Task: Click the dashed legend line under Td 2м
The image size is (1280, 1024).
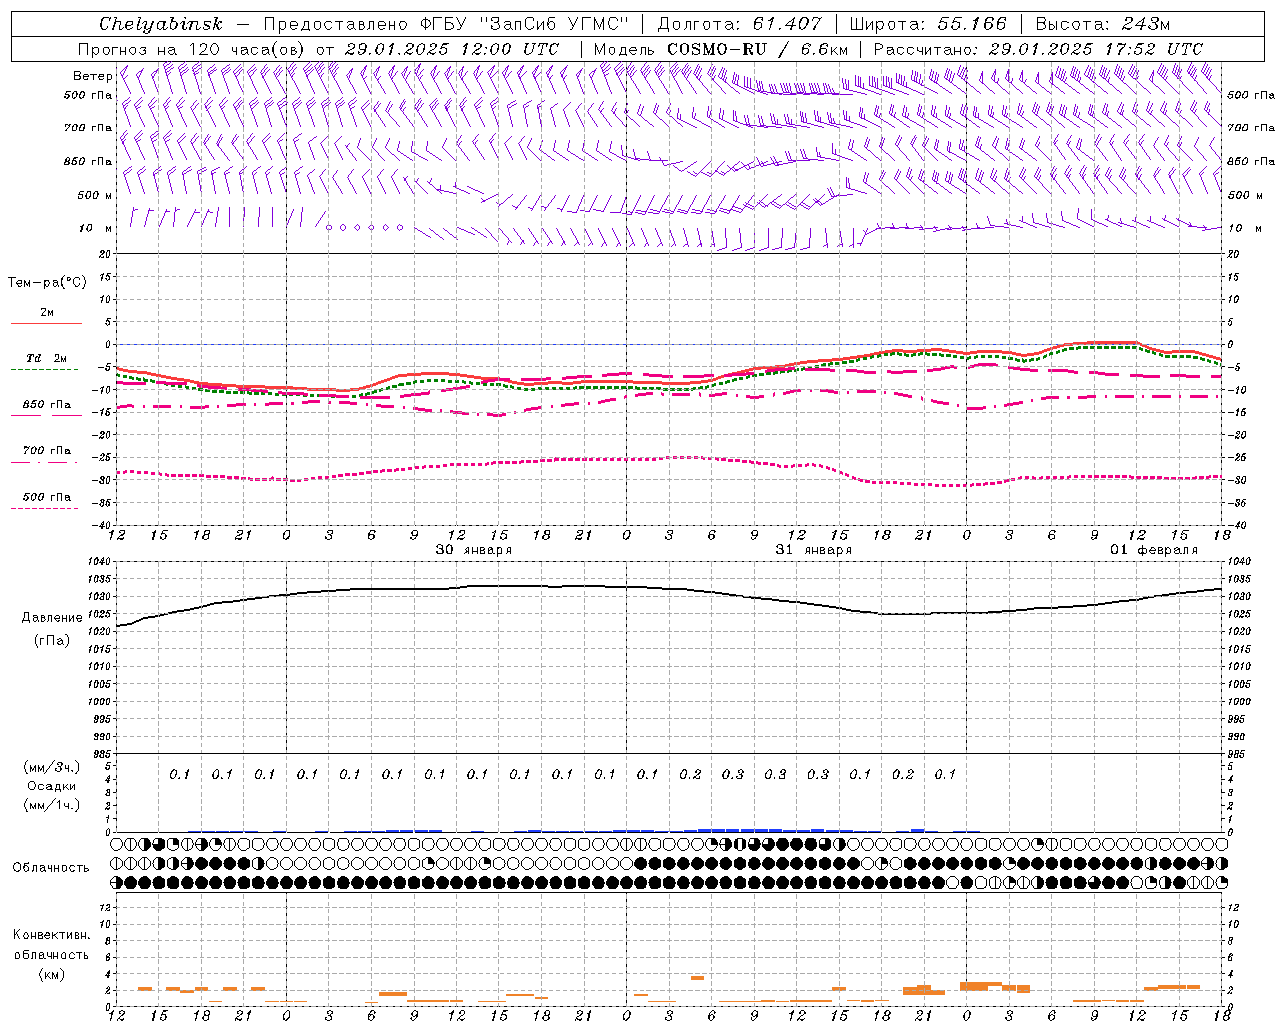Action: click(44, 369)
